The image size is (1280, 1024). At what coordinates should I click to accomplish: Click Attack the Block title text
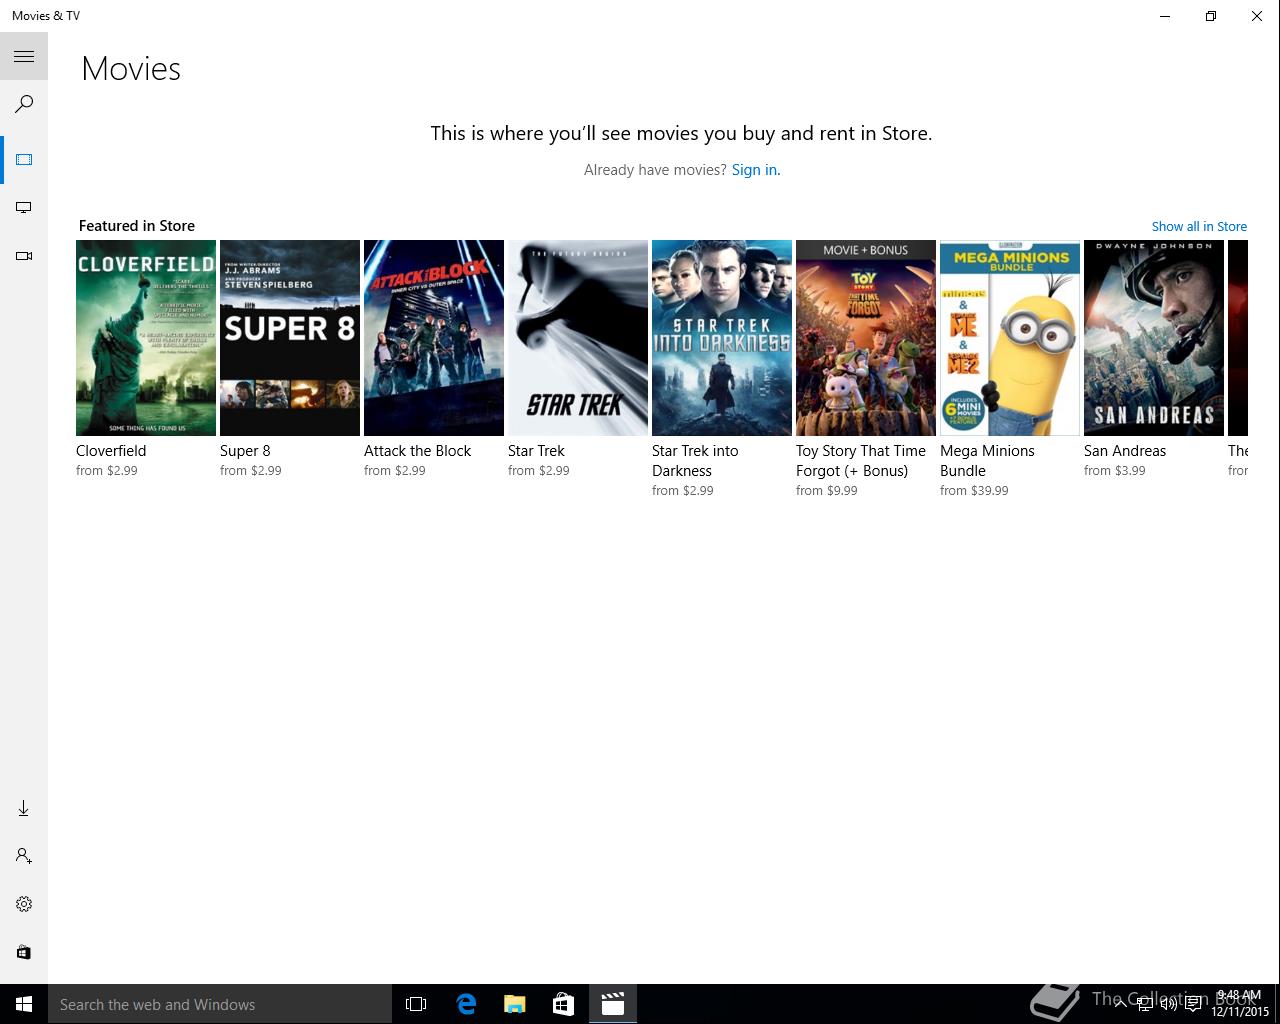pos(417,451)
